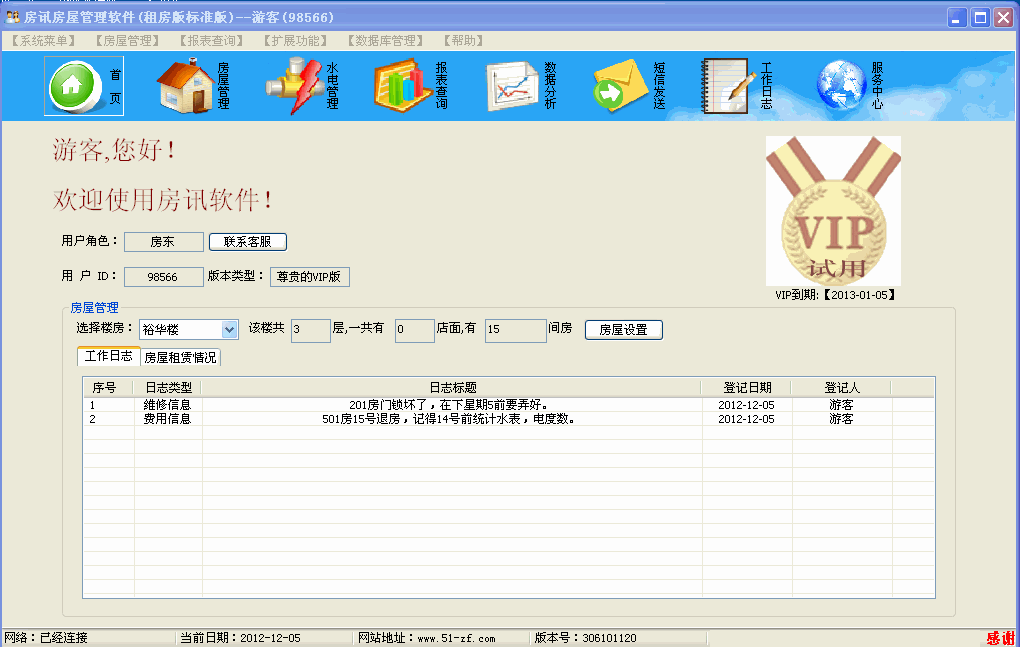Open the 【系统菜单】 menu
Viewport: 1020px width, 647px height.
(x=43, y=40)
